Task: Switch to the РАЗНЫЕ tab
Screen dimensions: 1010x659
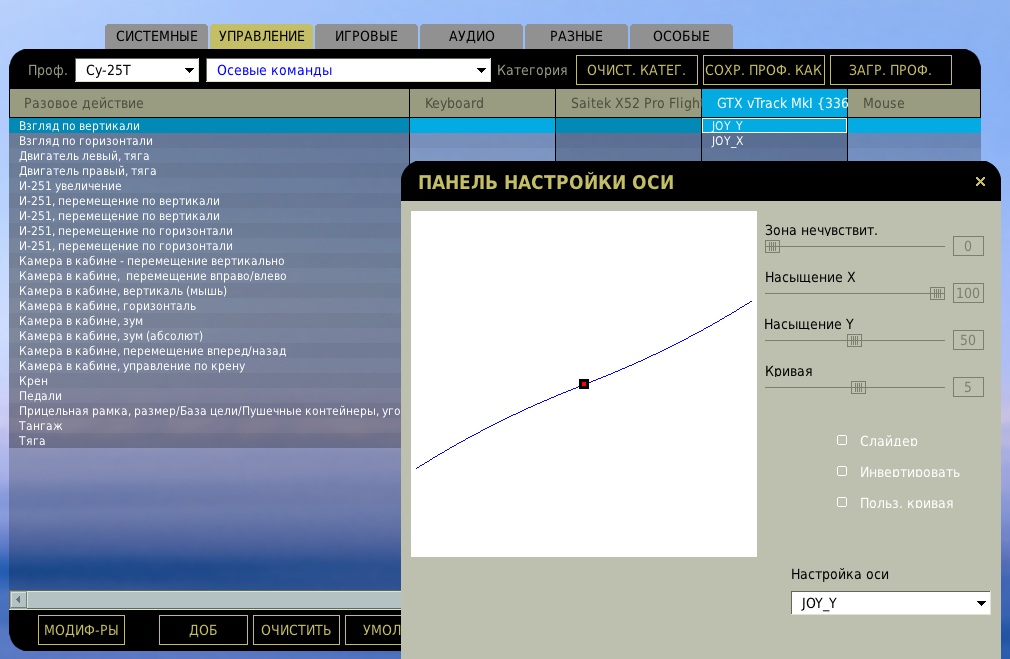Action: tap(576, 36)
